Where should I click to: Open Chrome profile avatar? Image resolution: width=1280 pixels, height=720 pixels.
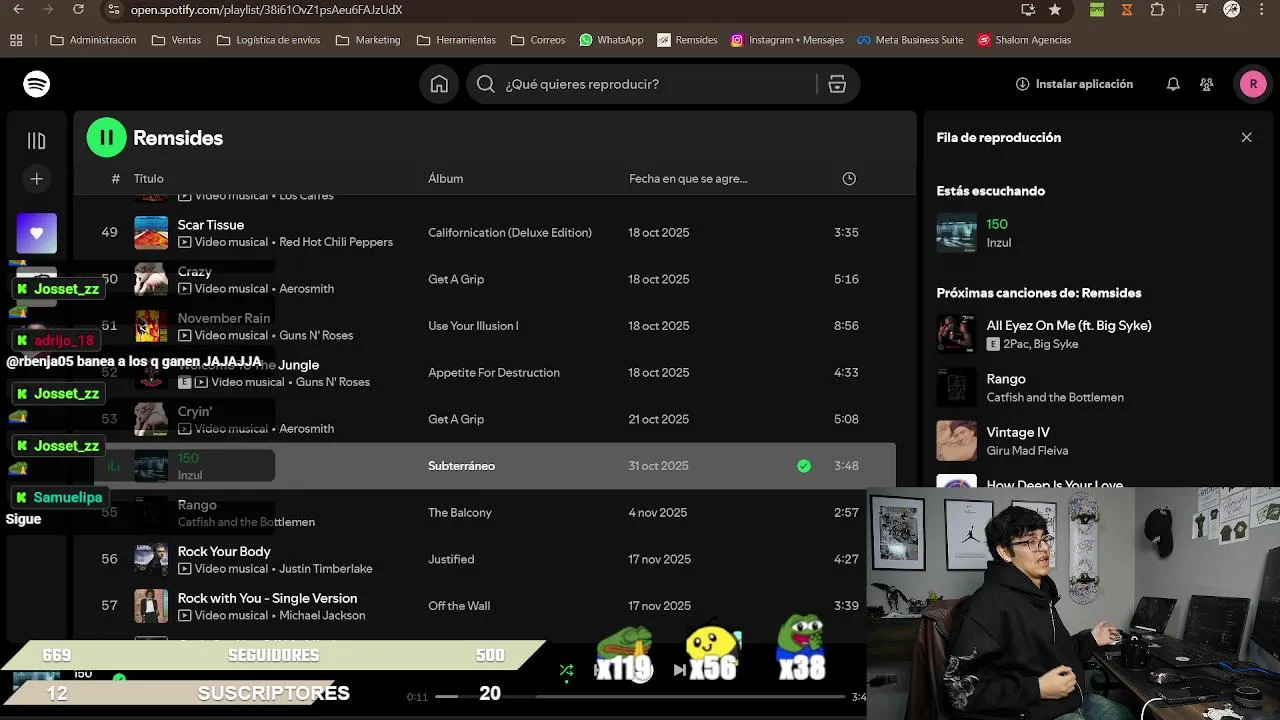[x=1232, y=10]
